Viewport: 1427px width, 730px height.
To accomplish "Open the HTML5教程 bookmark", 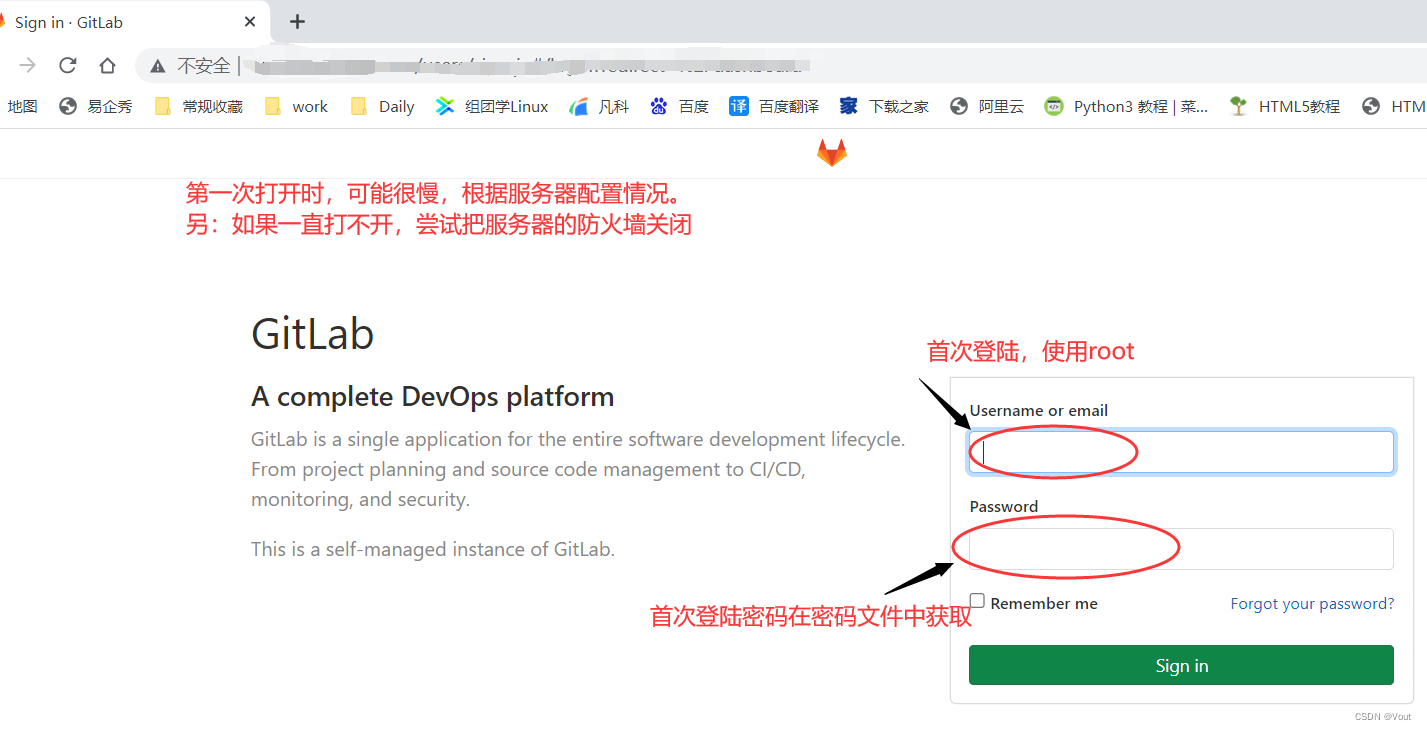I will tap(1285, 106).
